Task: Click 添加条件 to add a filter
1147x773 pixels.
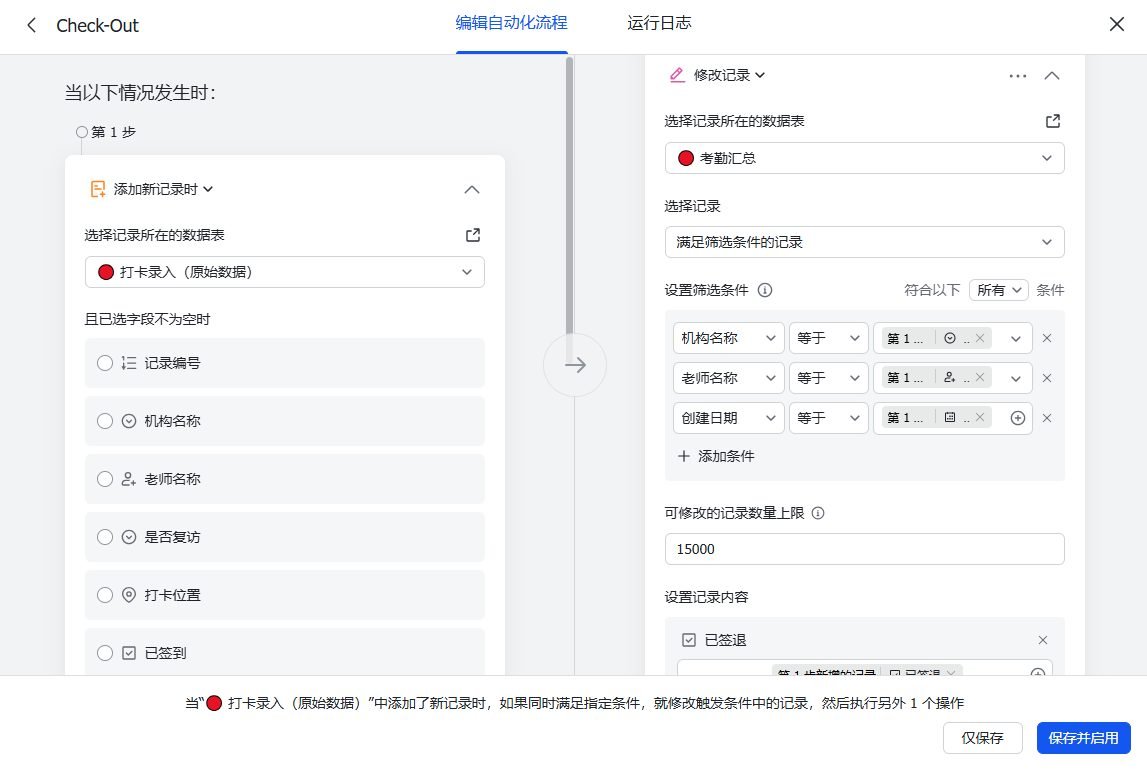Action: (716, 456)
